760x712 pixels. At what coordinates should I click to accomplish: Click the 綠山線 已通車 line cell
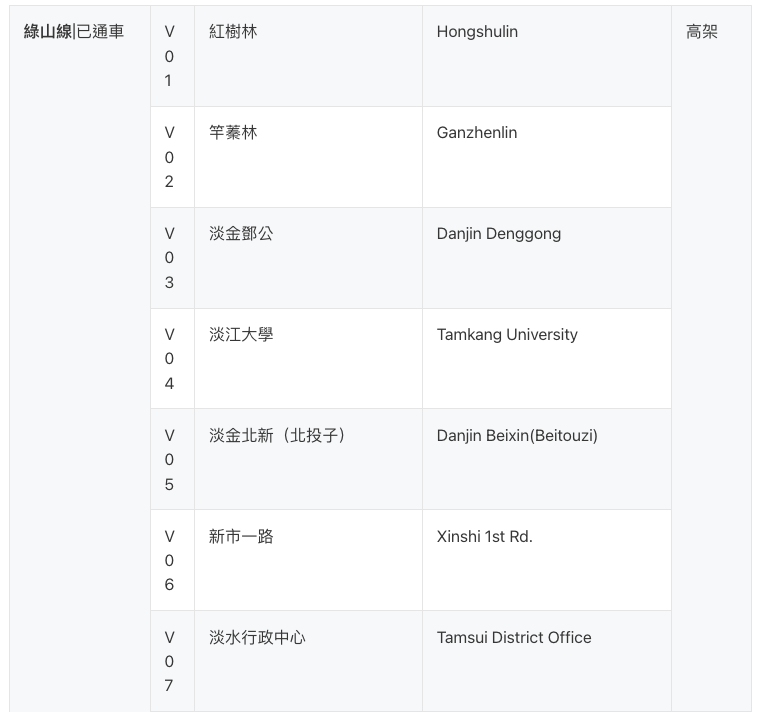coord(74,32)
